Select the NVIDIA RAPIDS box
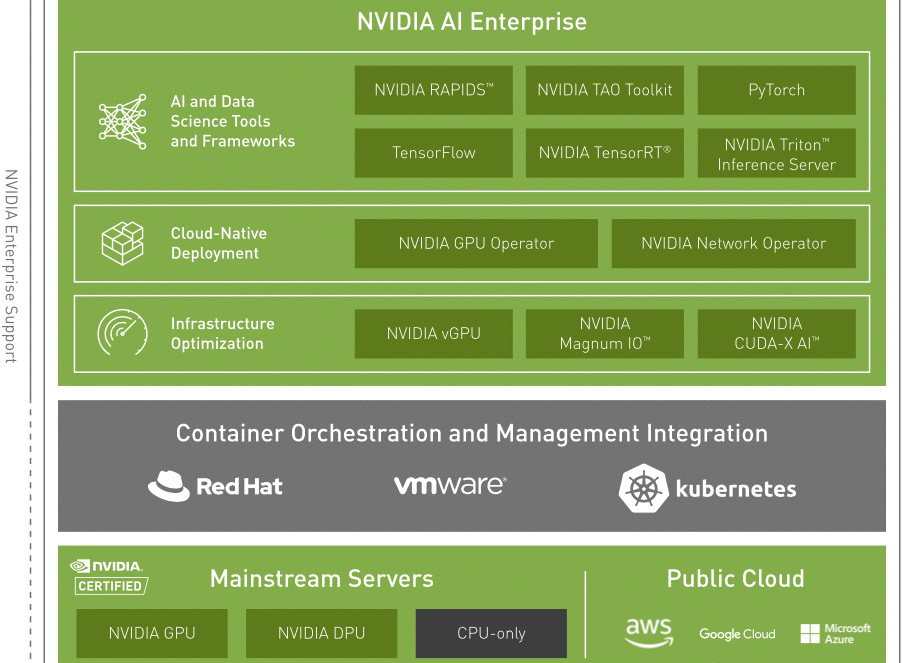This screenshot has width=903, height=663. pyautogui.click(x=434, y=90)
